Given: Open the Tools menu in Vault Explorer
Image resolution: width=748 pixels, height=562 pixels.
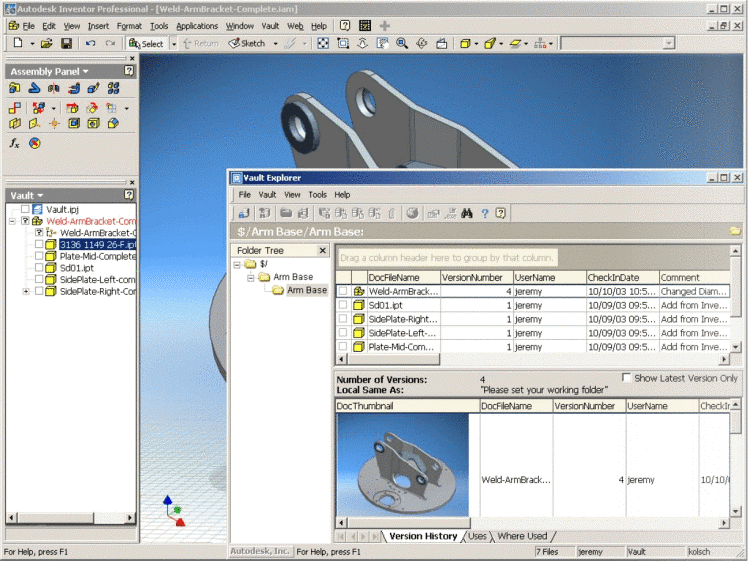Looking at the screenshot, I should pyautogui.click(x=317, y=195).
